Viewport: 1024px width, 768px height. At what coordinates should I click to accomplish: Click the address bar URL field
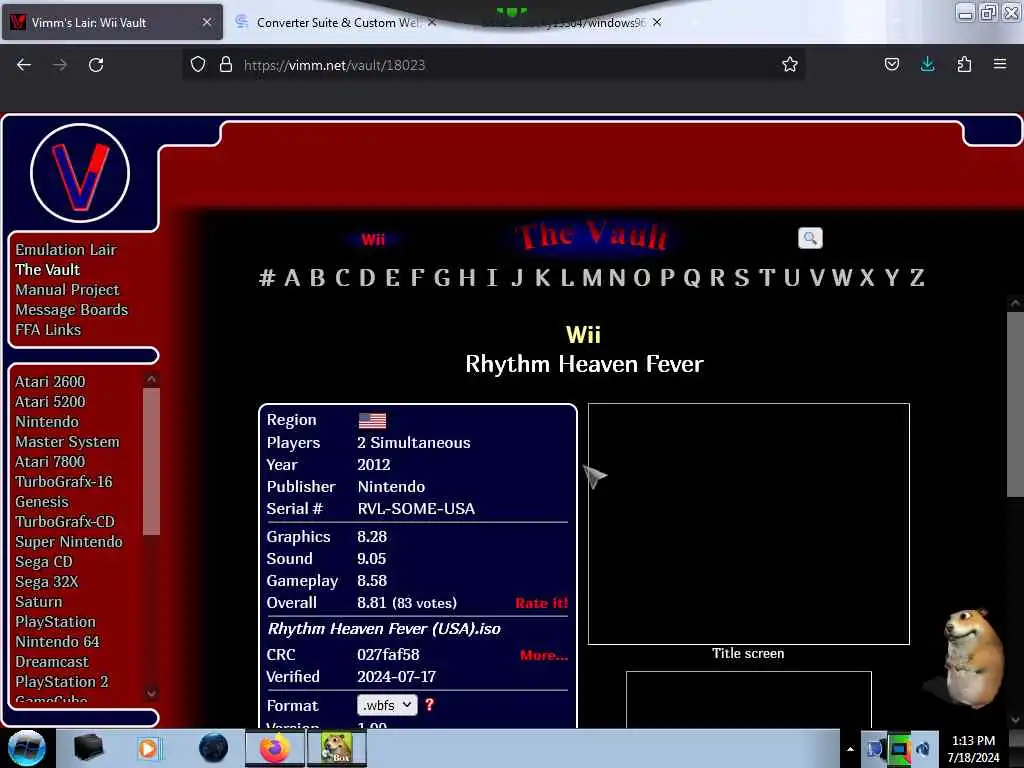coord(496,65)
